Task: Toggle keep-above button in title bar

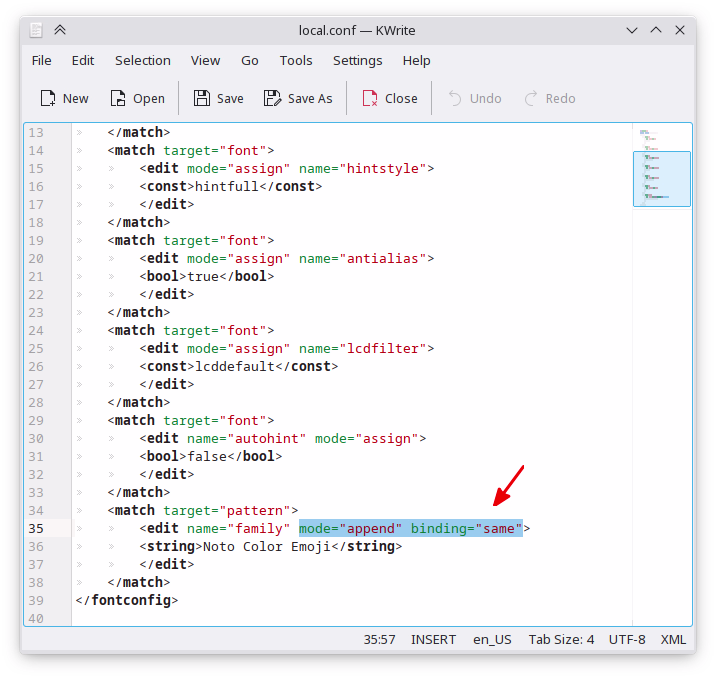Action: [59, 31]
